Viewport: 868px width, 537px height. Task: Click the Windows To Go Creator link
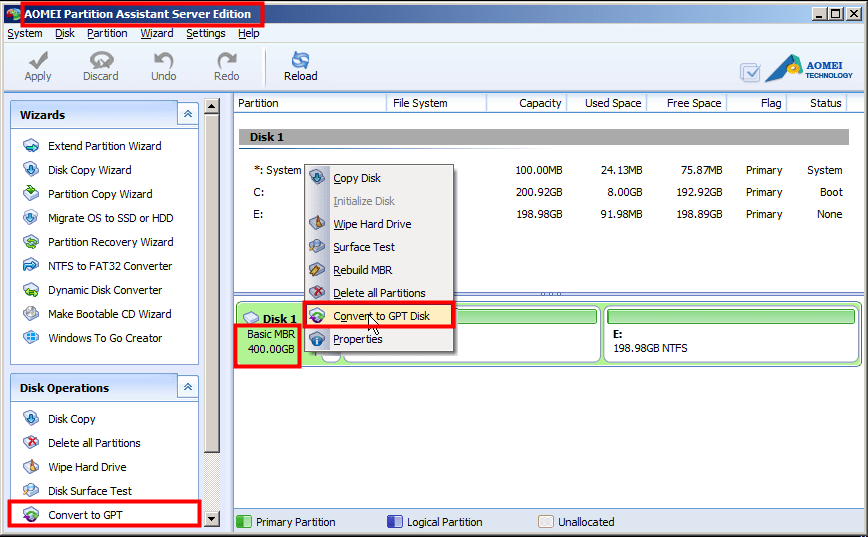105,338
